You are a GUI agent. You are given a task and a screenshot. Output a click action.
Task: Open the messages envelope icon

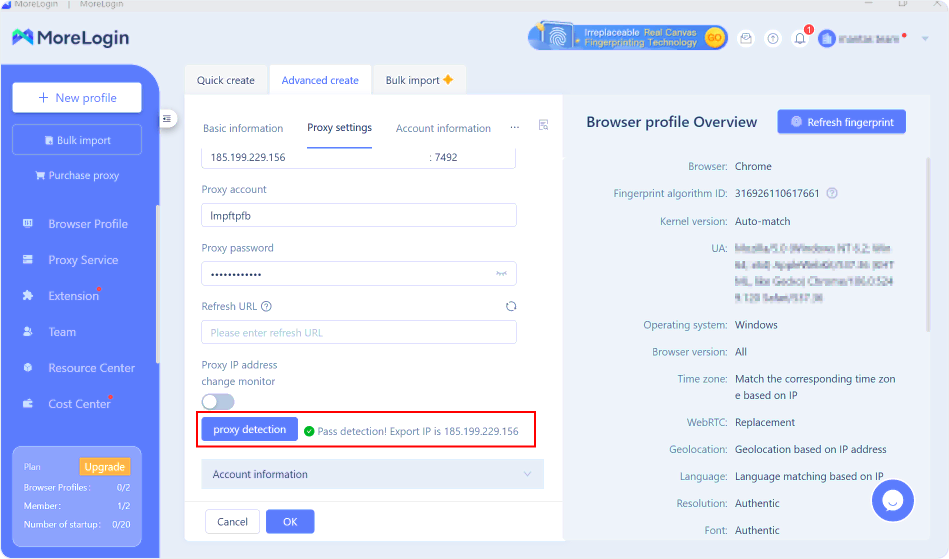point(746,39)
